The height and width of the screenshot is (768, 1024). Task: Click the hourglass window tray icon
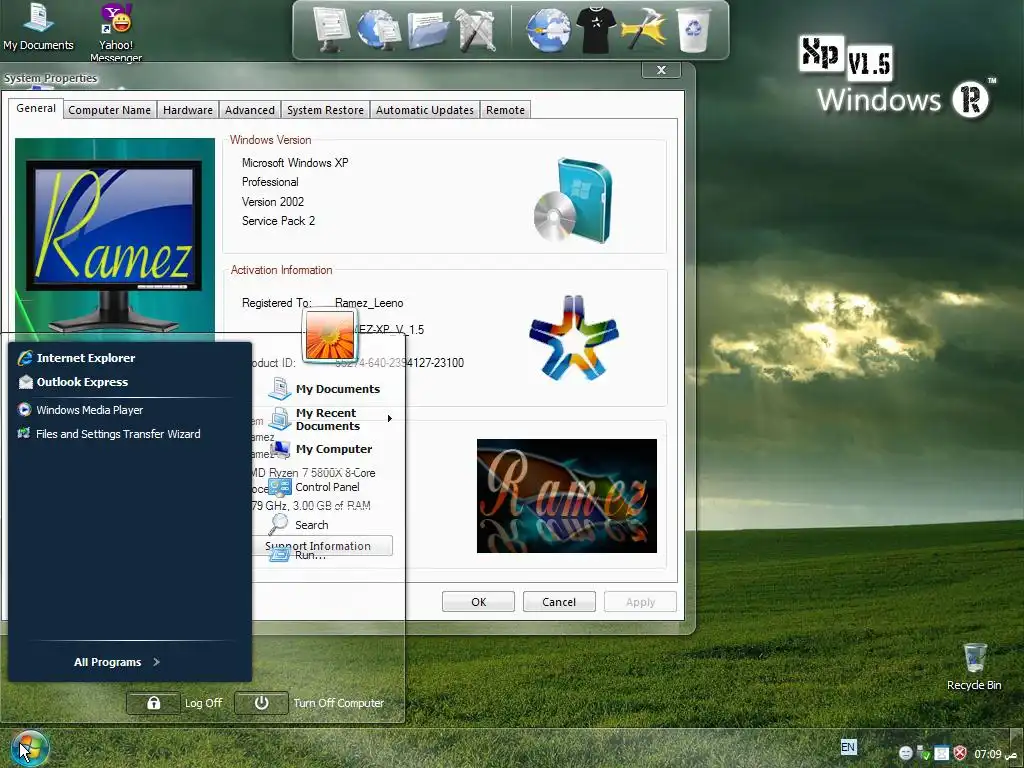pos(942,753)
